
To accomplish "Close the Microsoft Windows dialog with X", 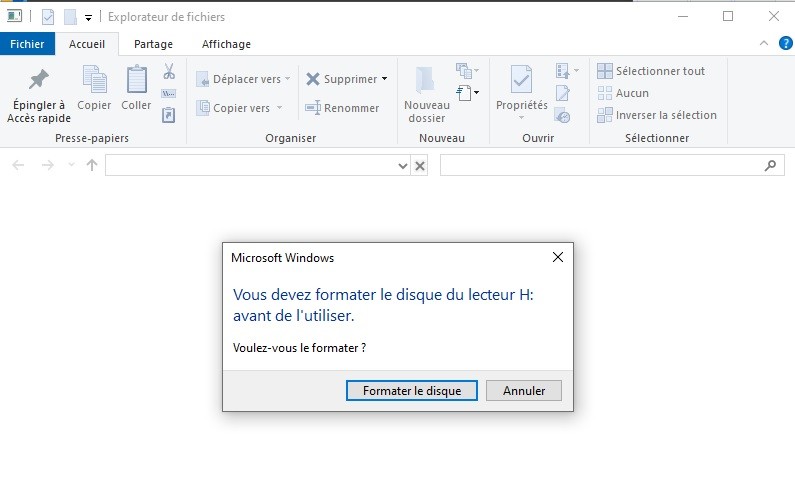I will pyautogui.click(x=558, y=257).
